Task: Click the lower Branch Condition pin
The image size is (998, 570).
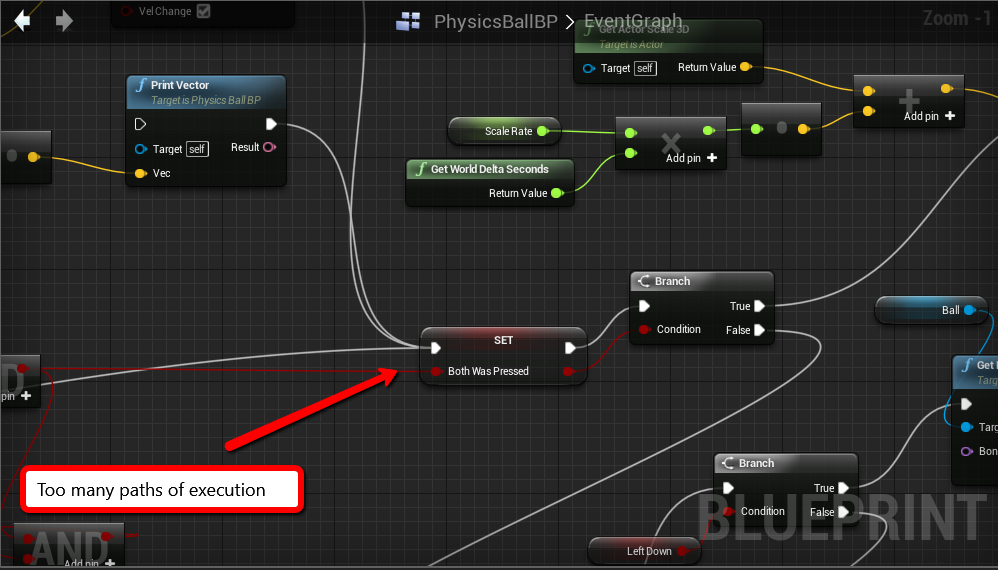Action: pos(728,511)
